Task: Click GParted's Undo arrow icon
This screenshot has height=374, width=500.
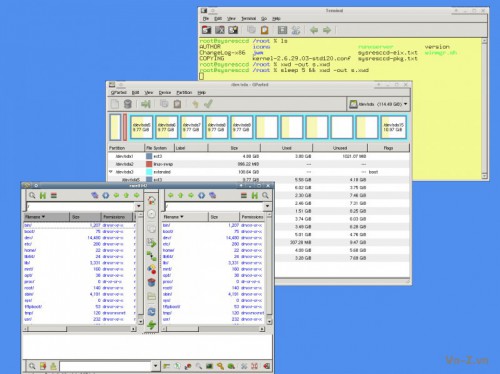Action: [195, 104]
